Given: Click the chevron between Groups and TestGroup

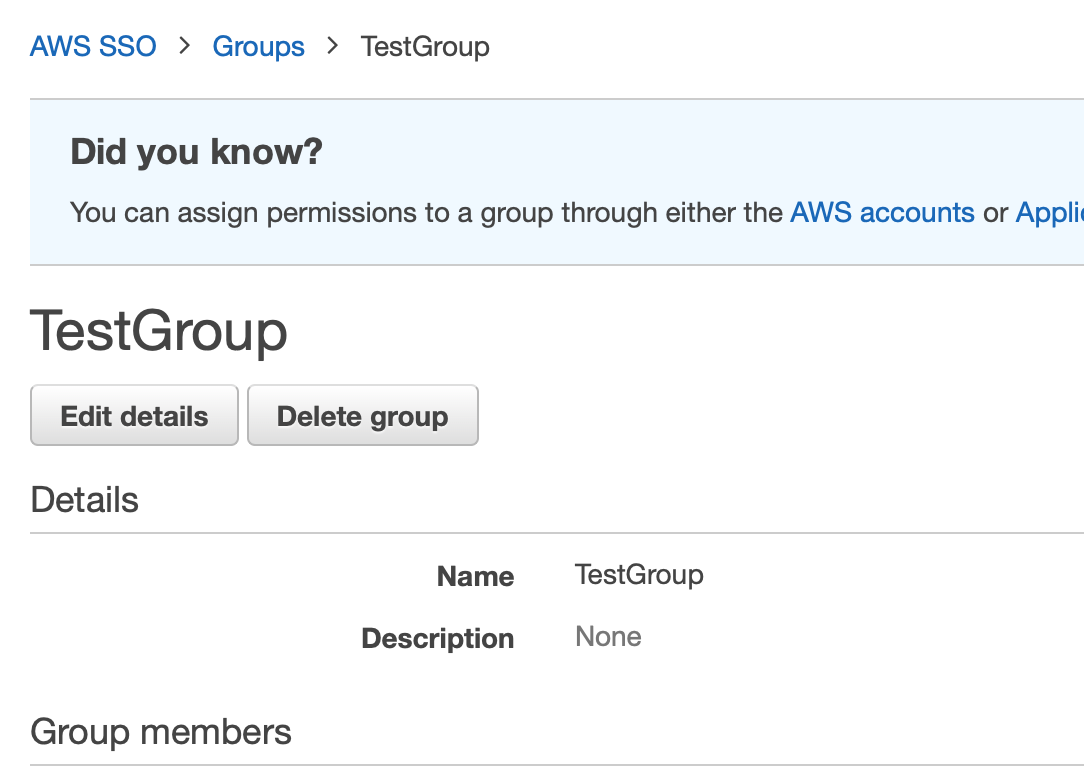Looking at the screenshot, I should pos(333,46).
